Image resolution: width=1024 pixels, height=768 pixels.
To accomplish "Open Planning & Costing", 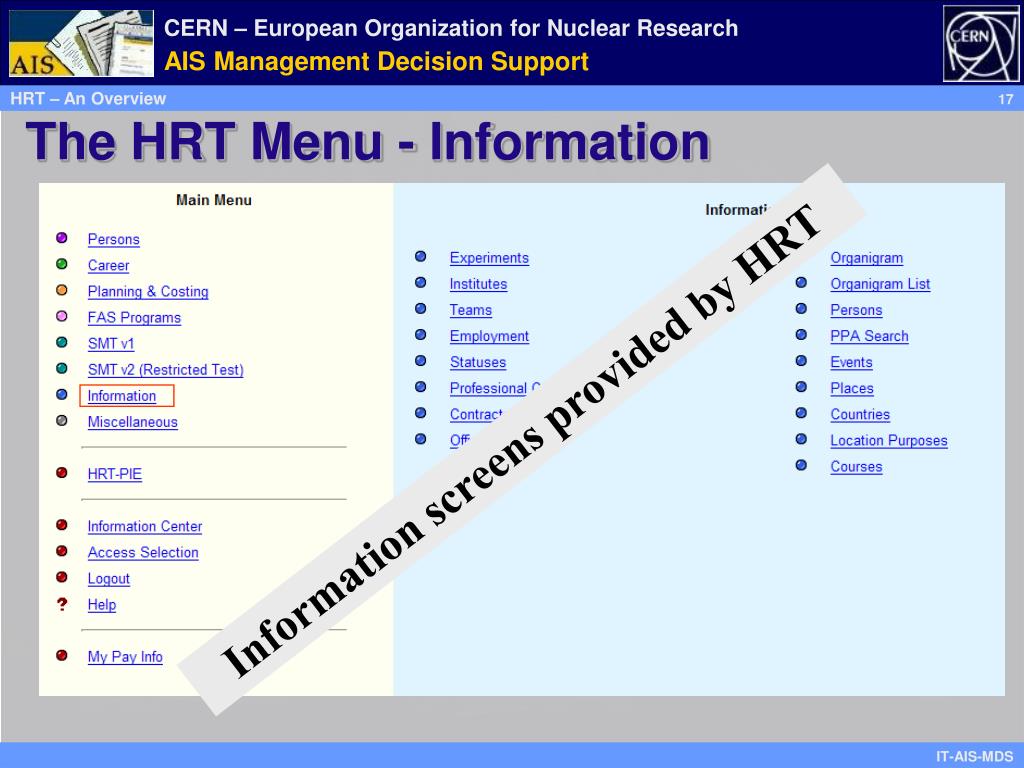I will pos(148,292).
